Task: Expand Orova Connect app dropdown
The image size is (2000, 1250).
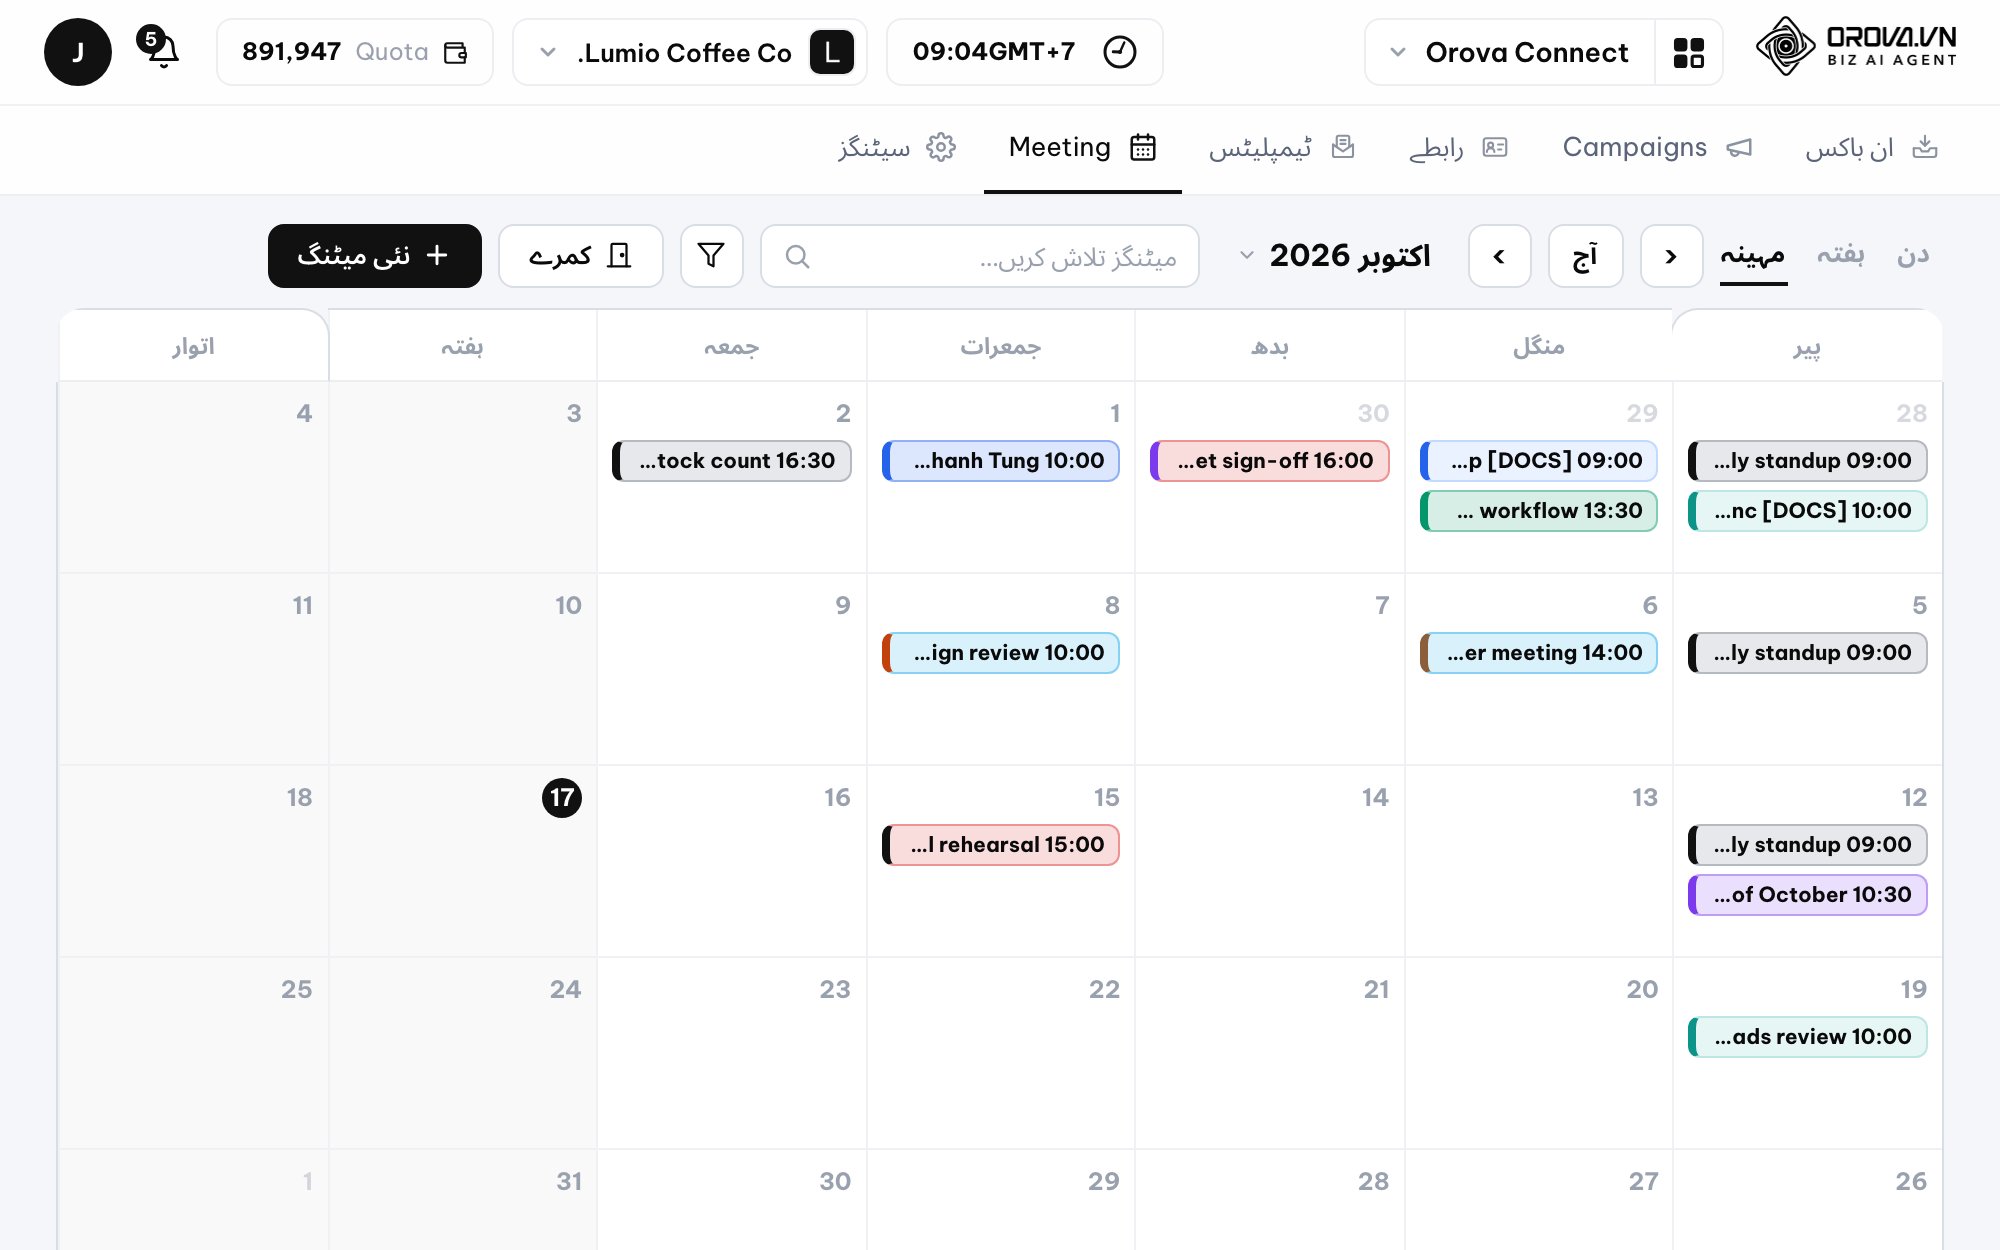Action: tap(1510, 52)
